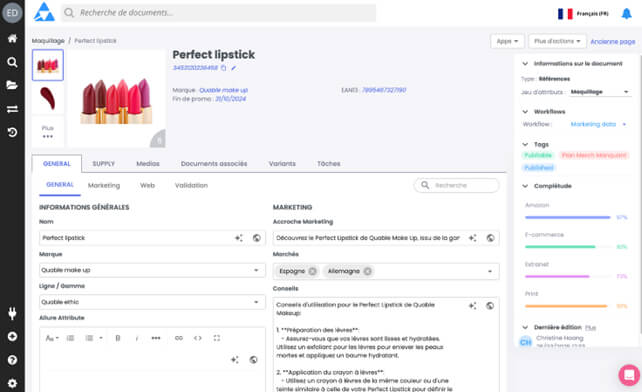The height and width of the screenshot is (392, 642).
Task: Open the home icon in left sidebar
Action: (12, 39)
